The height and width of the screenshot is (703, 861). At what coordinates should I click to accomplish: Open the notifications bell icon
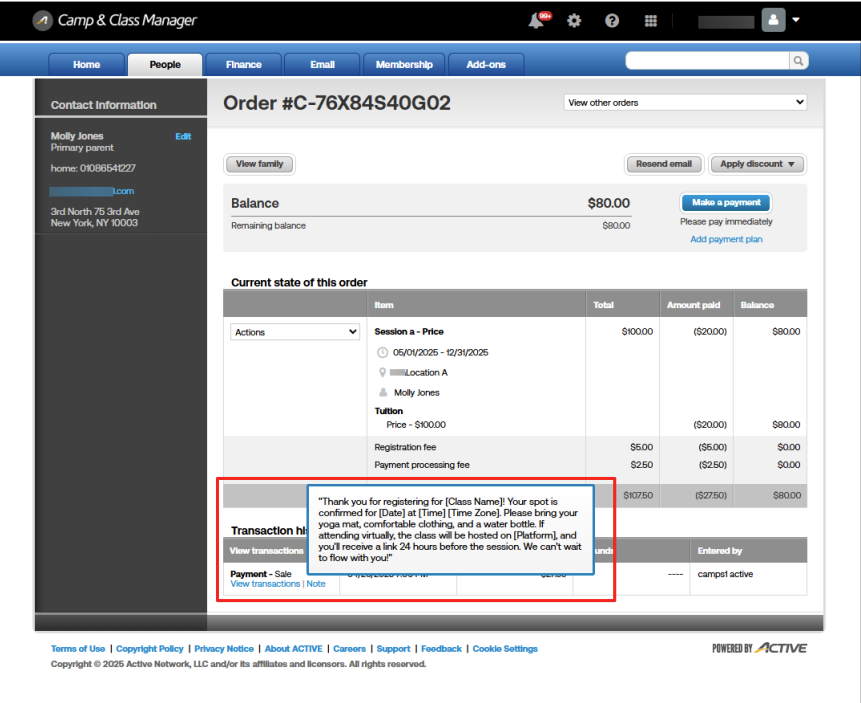pos(537,21)
